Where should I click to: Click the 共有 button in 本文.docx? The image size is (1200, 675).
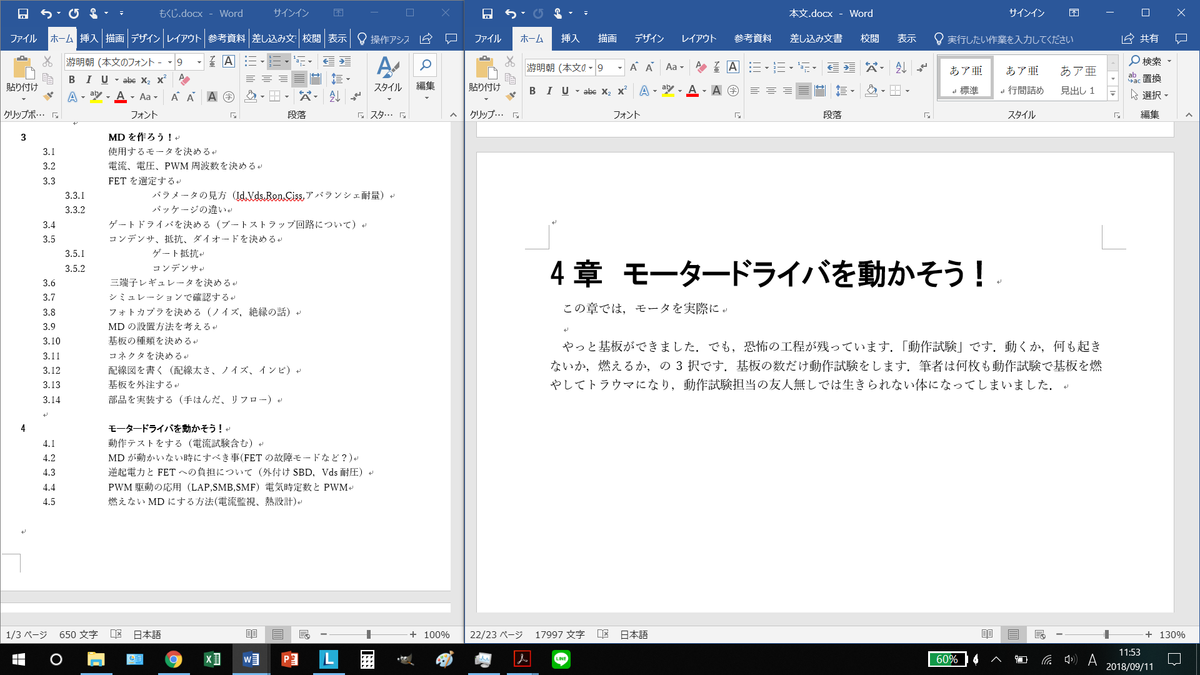pyautogui.click(x=1140, y=38)
